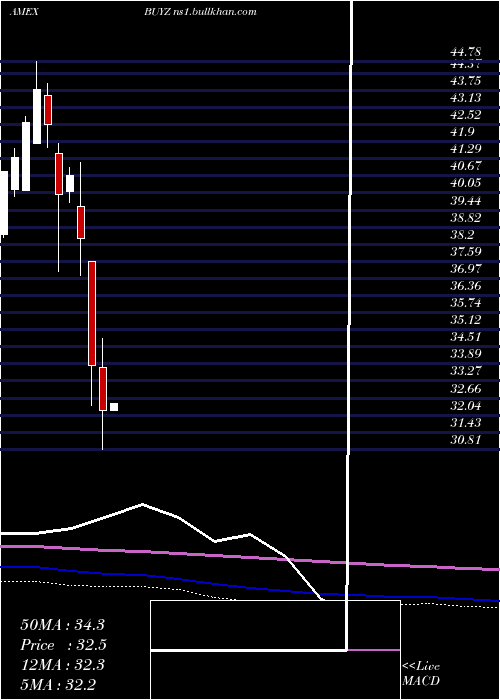Select the 32.04 axis value

[x=465, y=406]
